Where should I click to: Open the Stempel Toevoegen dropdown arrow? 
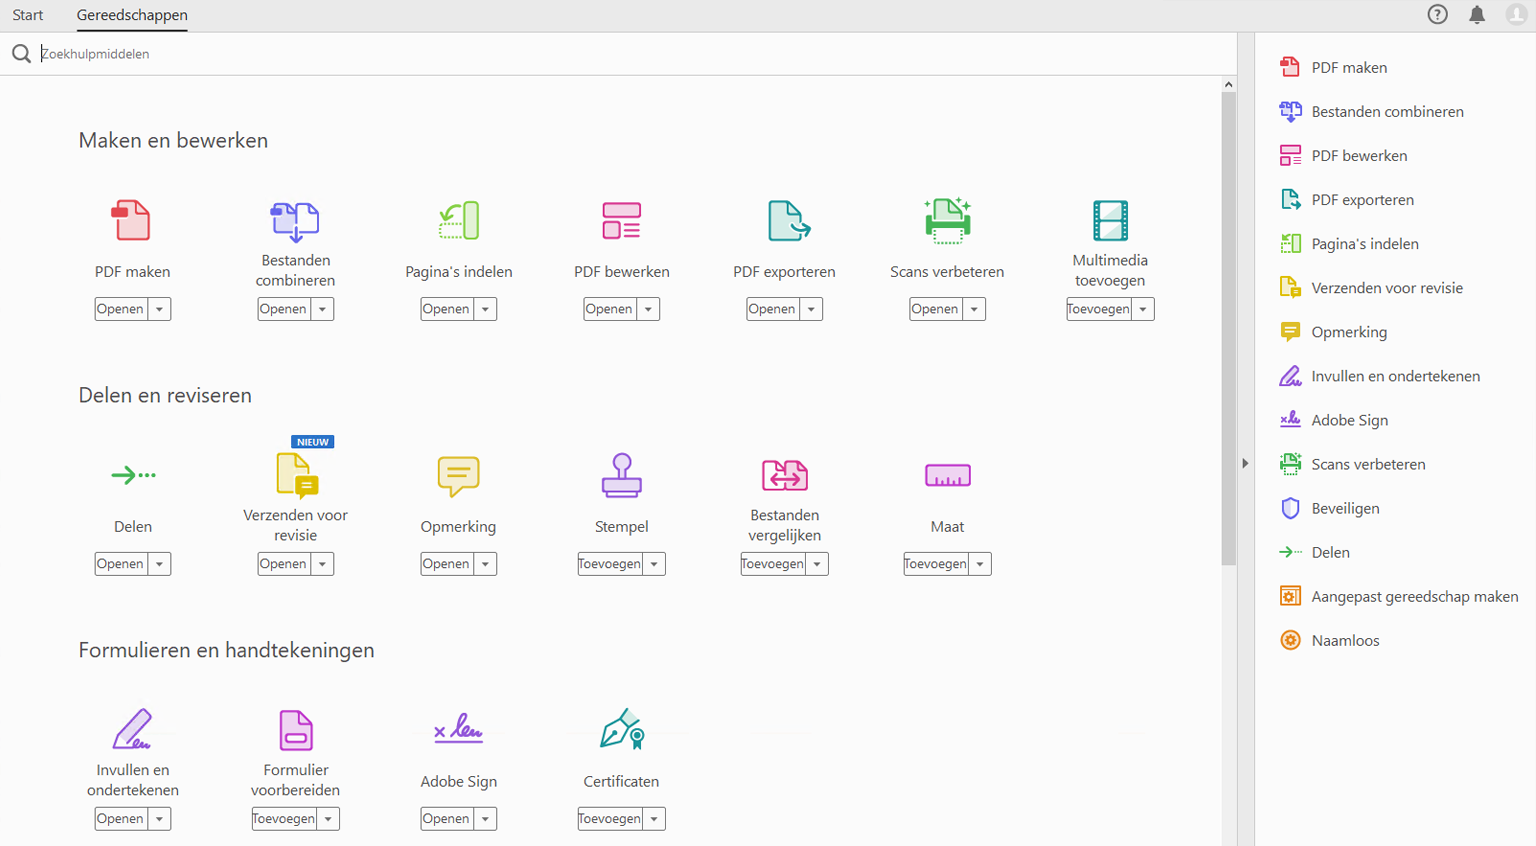654,564
